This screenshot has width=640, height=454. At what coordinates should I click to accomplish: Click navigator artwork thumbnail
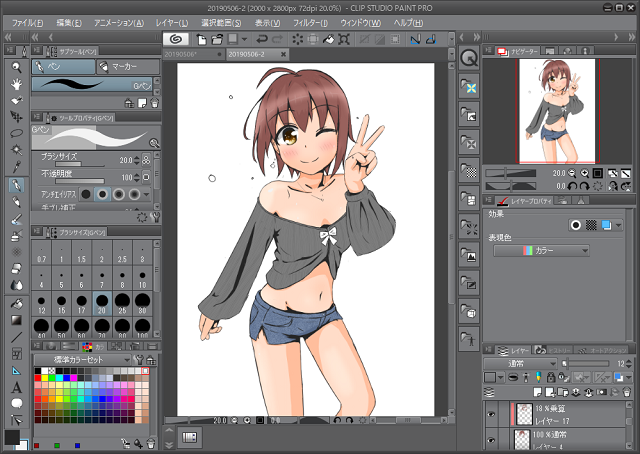[x=559, y=111]
